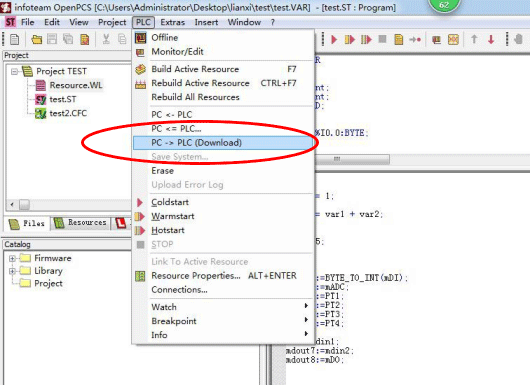Select test2.CFC in project tree
Image resolution: width=530 pixels, height=385 pixels.
[x=68, y=113]
